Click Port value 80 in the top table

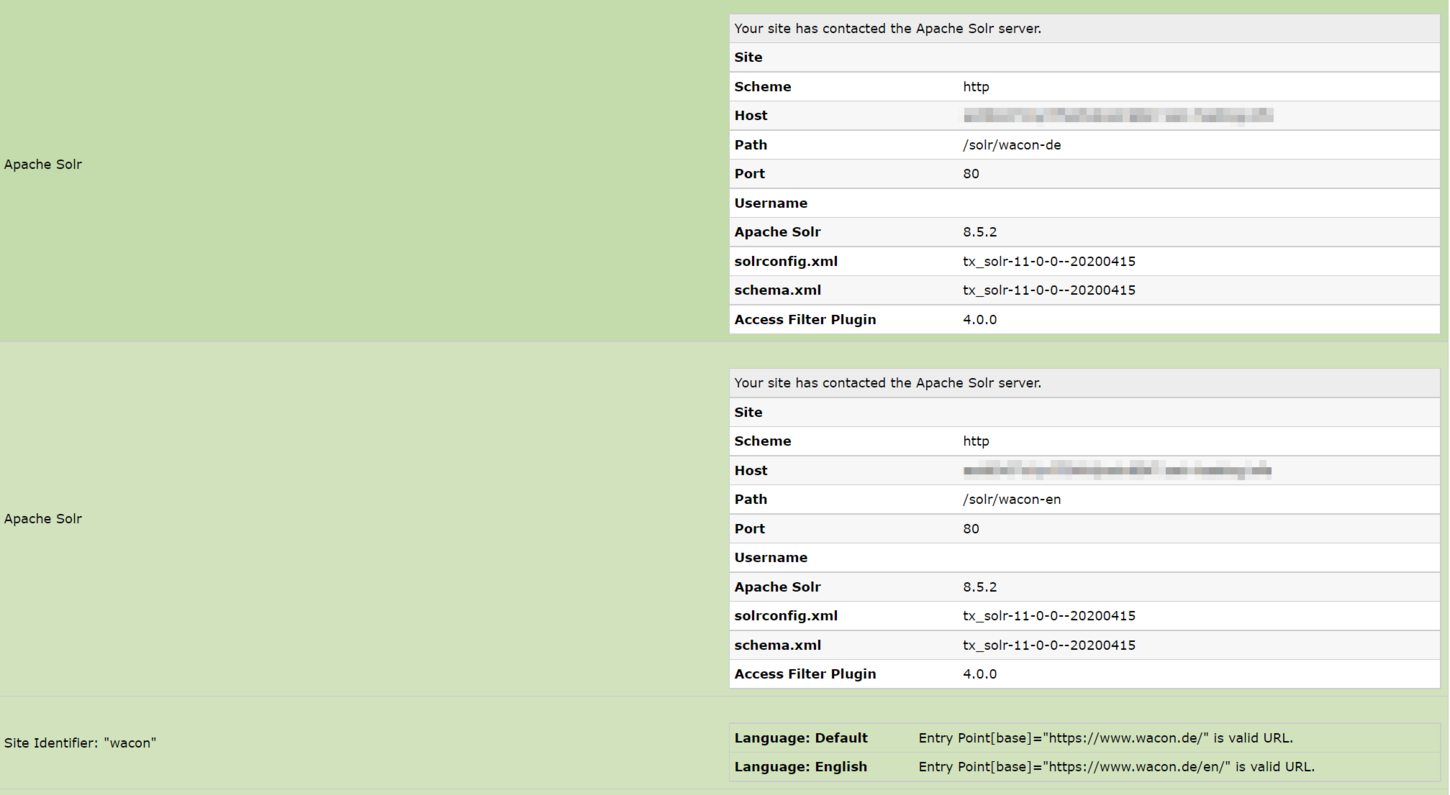click(970, 174)
